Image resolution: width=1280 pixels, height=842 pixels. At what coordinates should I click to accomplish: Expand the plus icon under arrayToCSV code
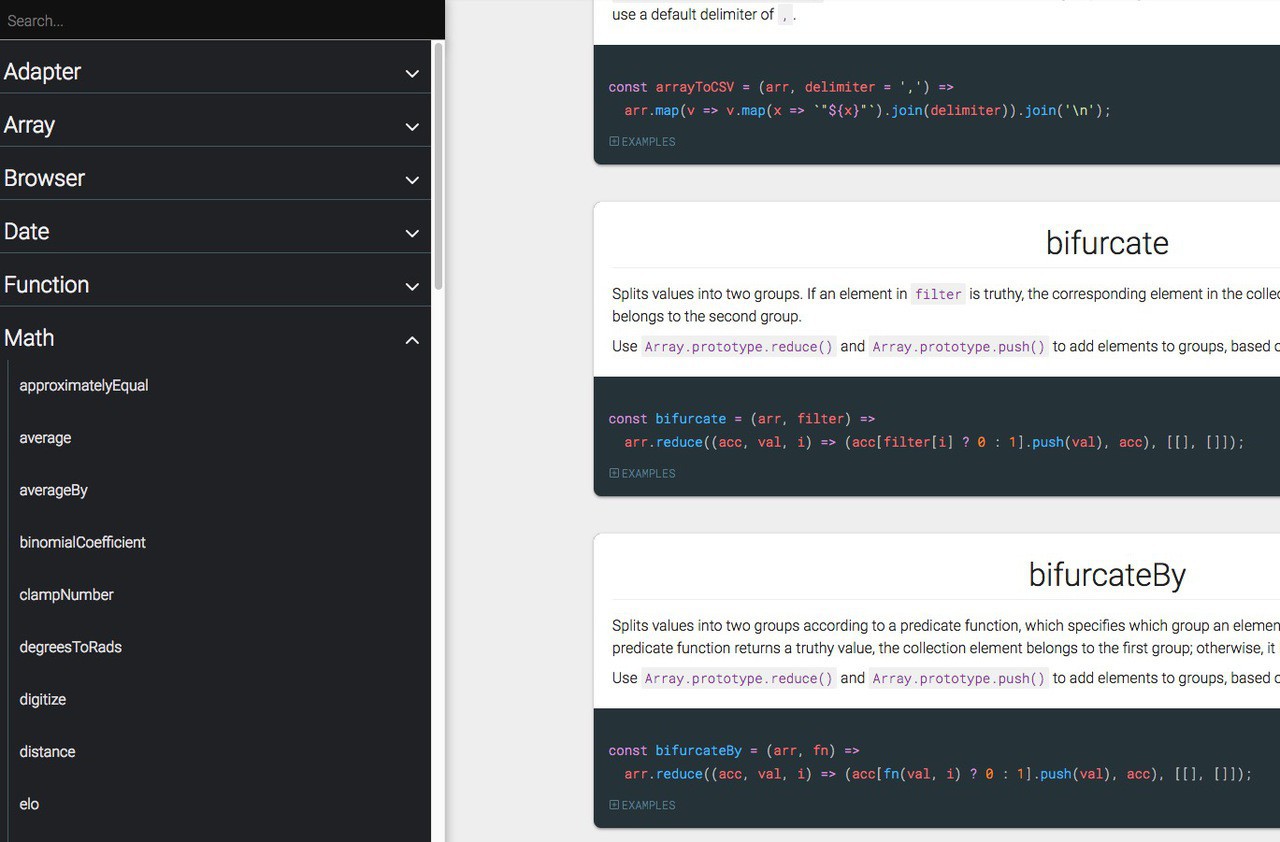[614, 142]
